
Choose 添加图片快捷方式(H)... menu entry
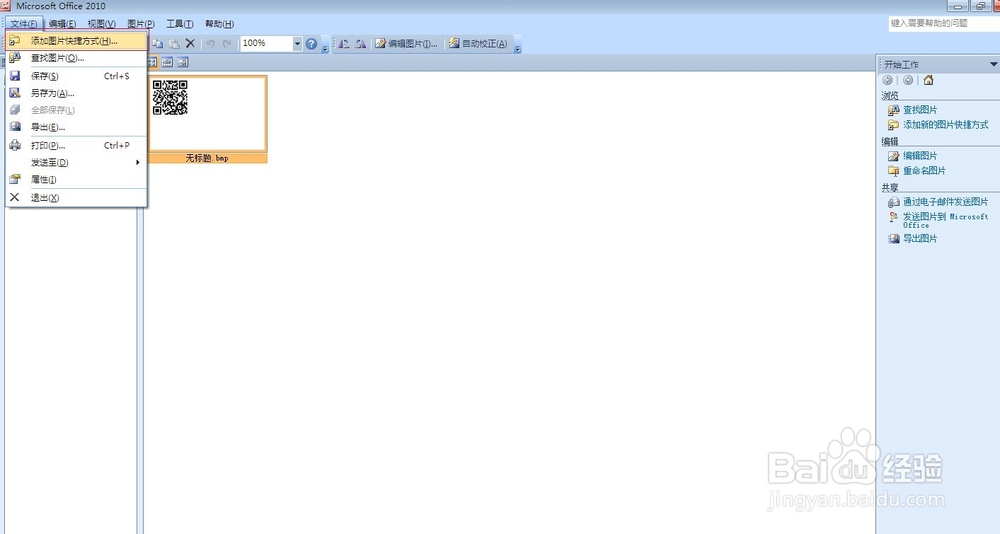coord(77,41)
